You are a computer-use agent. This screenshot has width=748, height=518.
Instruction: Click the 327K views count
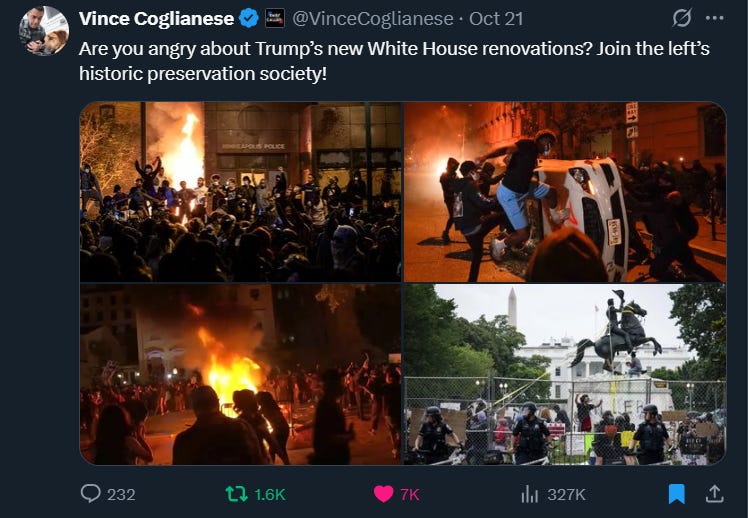(x=566, y=495)
